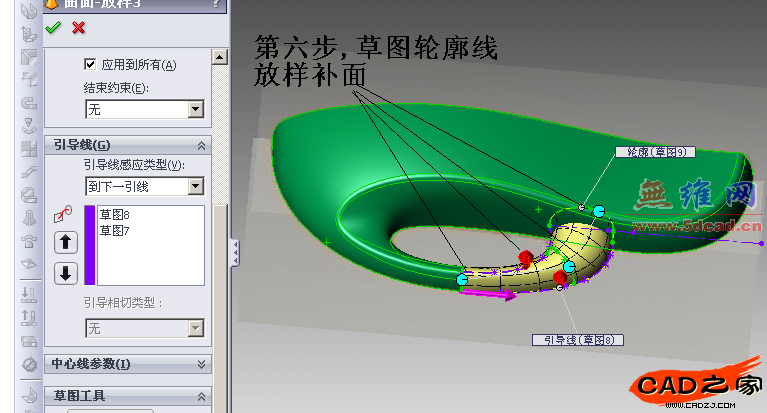Click the 轮廓(草图9) callout label

[655, 152]
